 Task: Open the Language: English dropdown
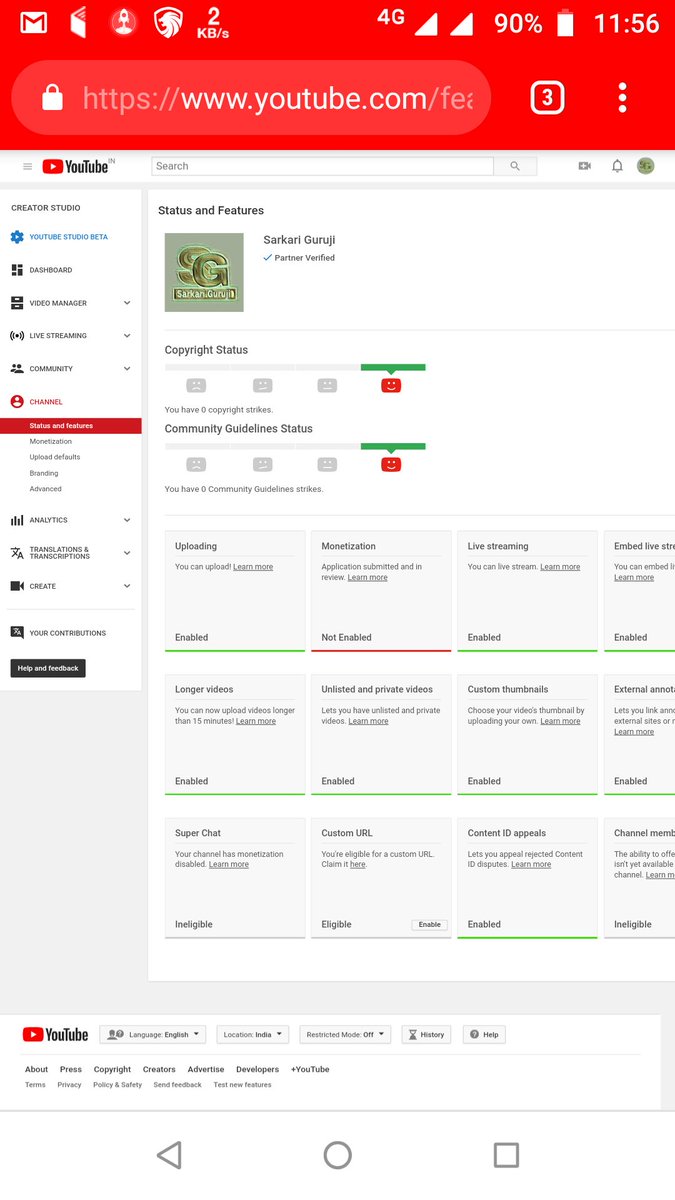coord(153,1035)
